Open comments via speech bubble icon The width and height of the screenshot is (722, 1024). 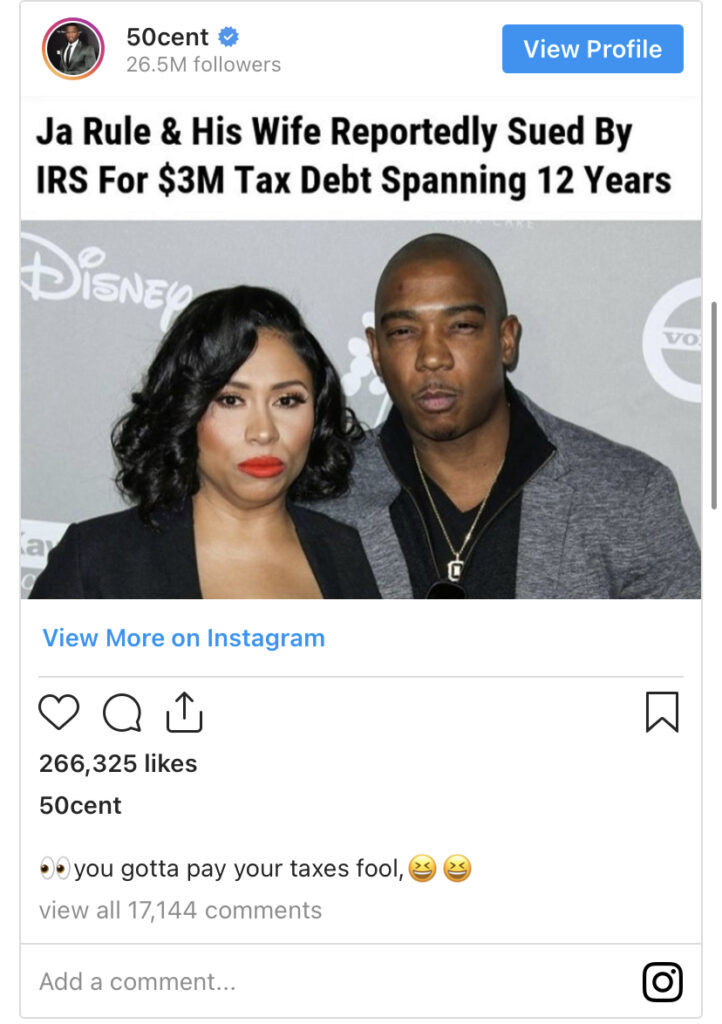122,712
